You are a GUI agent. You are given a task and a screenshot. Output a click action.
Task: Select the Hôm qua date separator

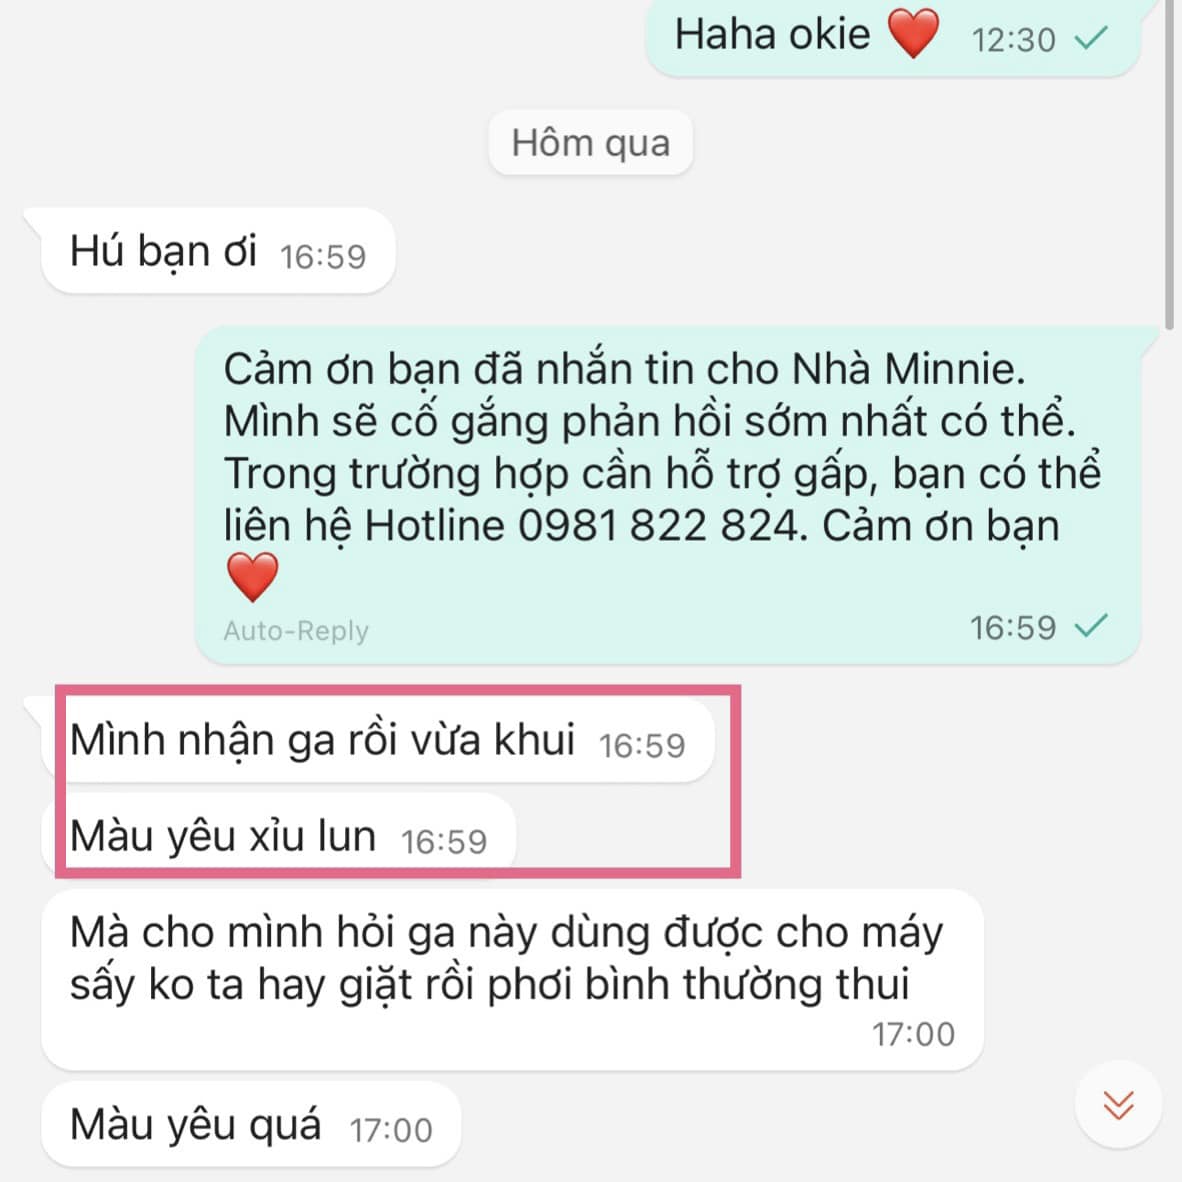click(590, 142)
